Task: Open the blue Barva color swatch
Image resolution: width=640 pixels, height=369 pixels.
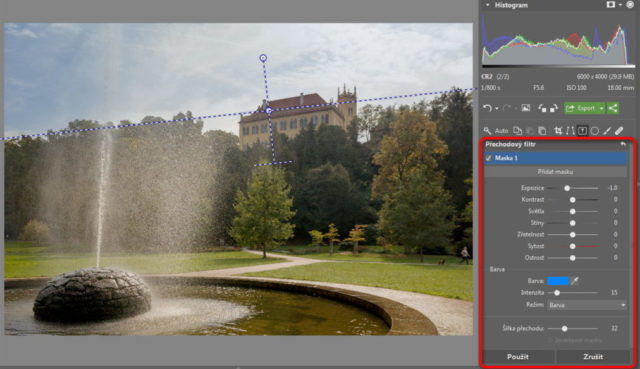Action: coord(558,281)
